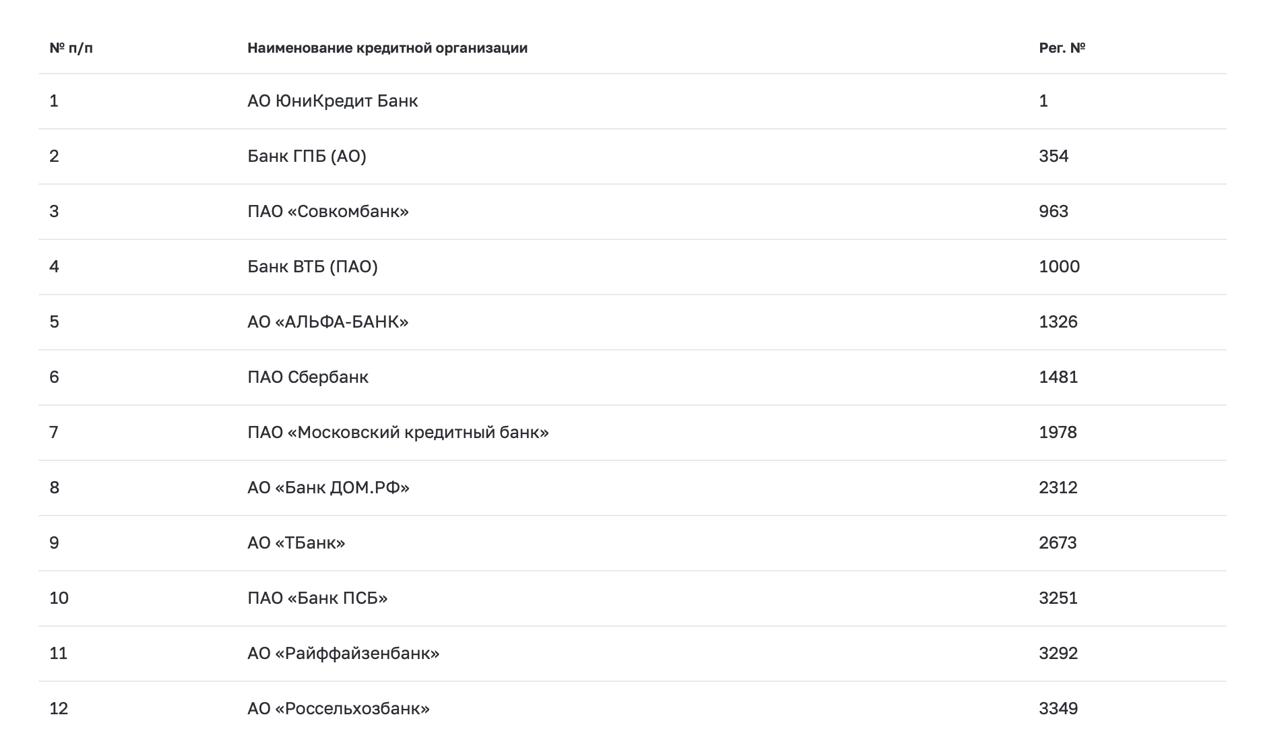Click registration number 354
The height and width of the screenshot is (736, 1280).
[1054, 156]
